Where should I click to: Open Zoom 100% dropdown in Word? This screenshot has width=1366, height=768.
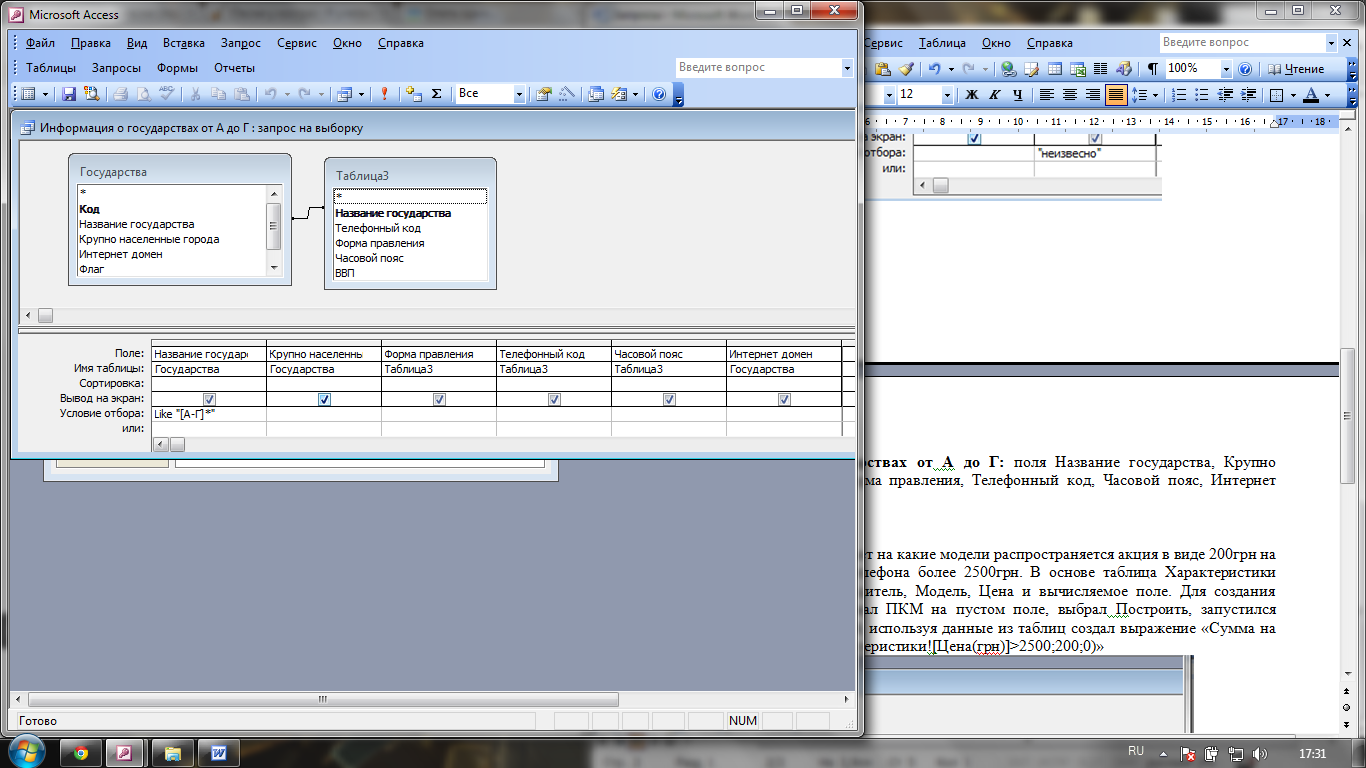tap(1226, 69)
